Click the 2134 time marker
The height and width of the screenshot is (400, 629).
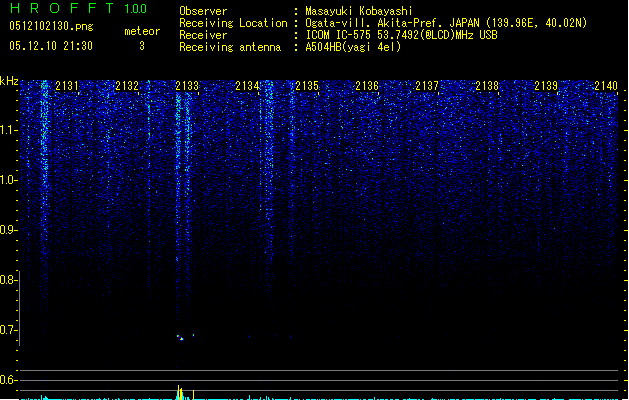(247, 86)
